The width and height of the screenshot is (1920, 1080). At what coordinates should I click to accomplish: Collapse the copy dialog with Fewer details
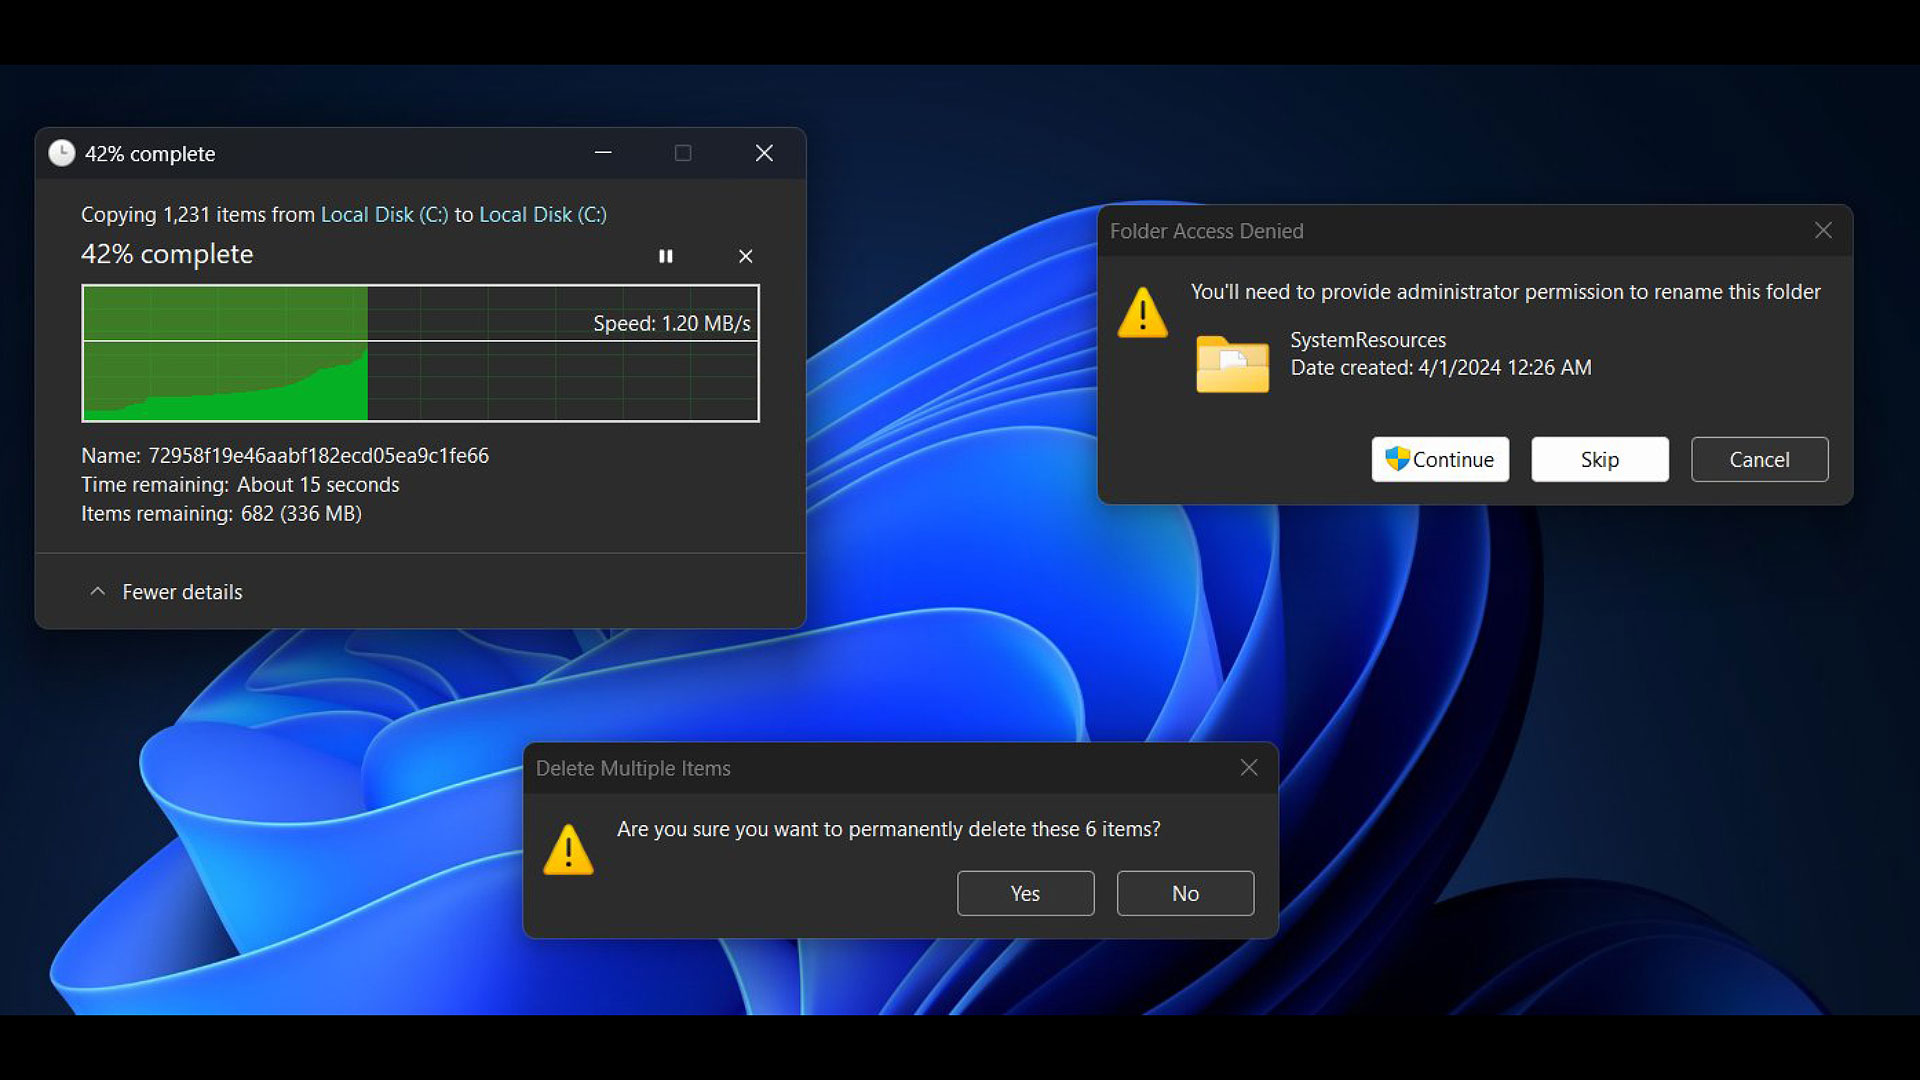point(166,592)
